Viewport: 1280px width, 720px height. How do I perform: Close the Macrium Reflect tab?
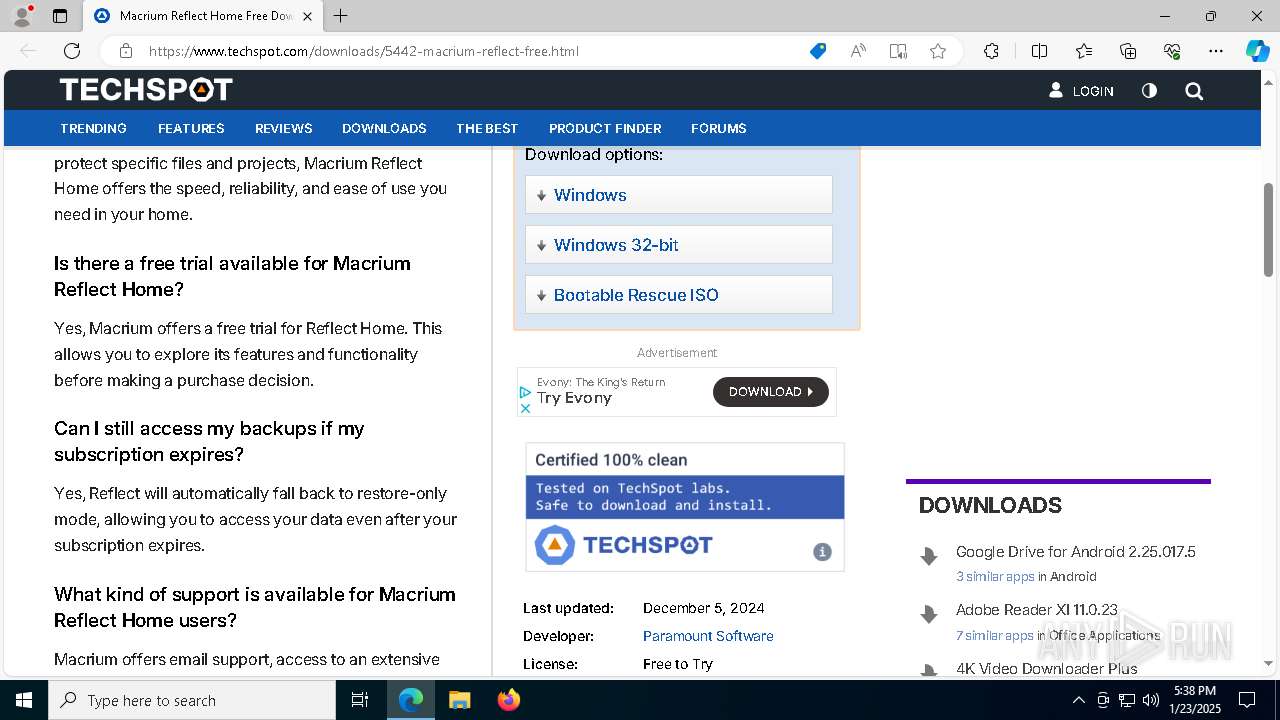click(x=307, y=16)
